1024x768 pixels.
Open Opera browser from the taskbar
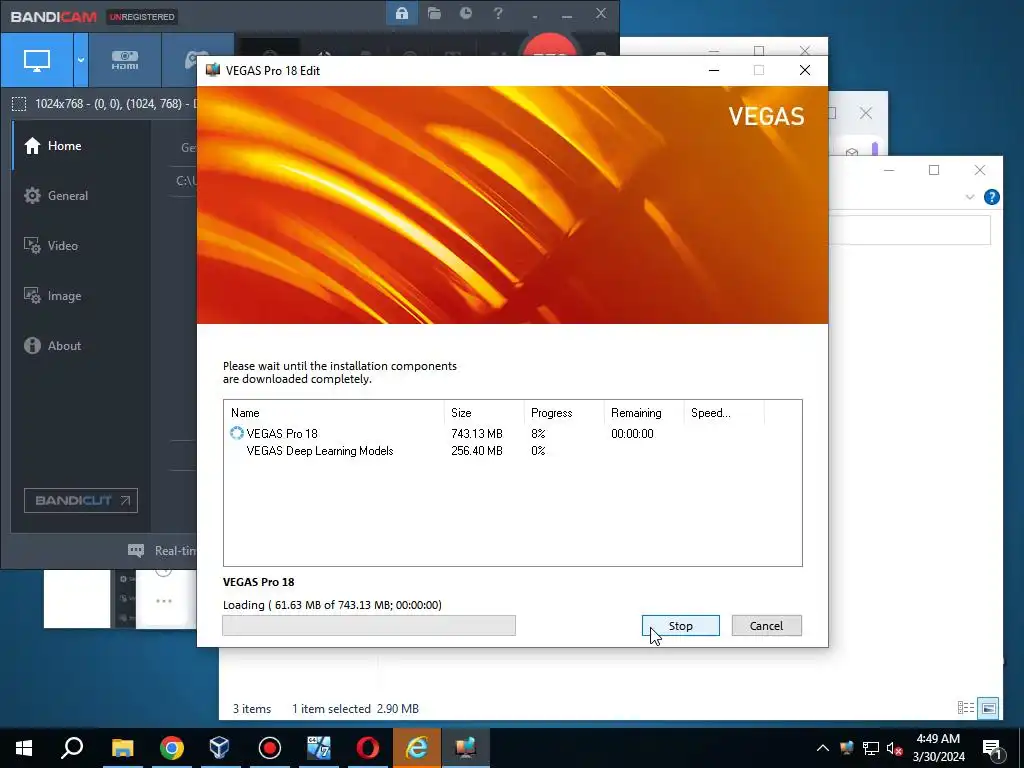click(x=368, y=748)
